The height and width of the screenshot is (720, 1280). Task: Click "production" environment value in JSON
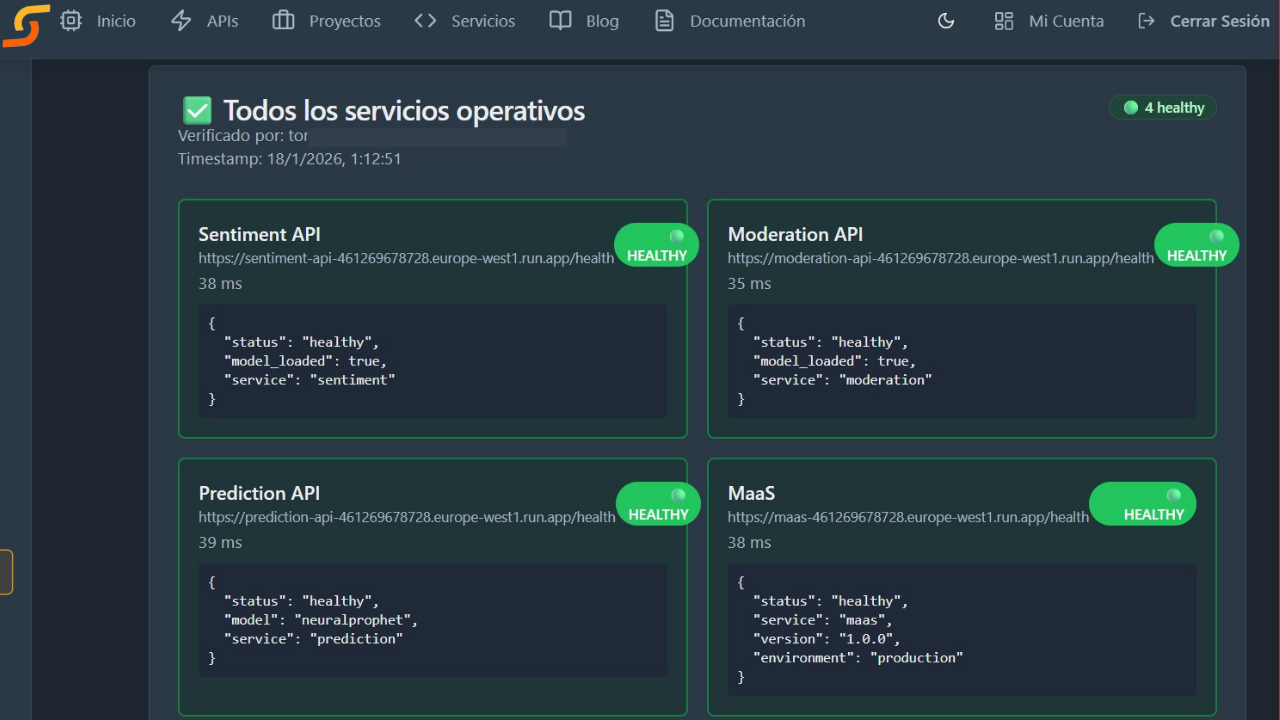[917, 658]
